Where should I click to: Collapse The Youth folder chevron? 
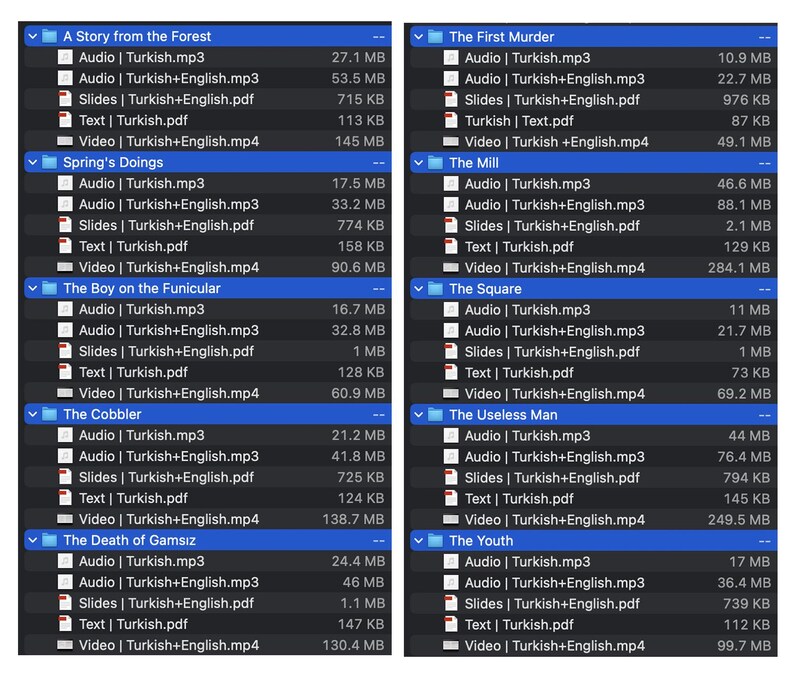pyautogui.click(x=419, y=541)
